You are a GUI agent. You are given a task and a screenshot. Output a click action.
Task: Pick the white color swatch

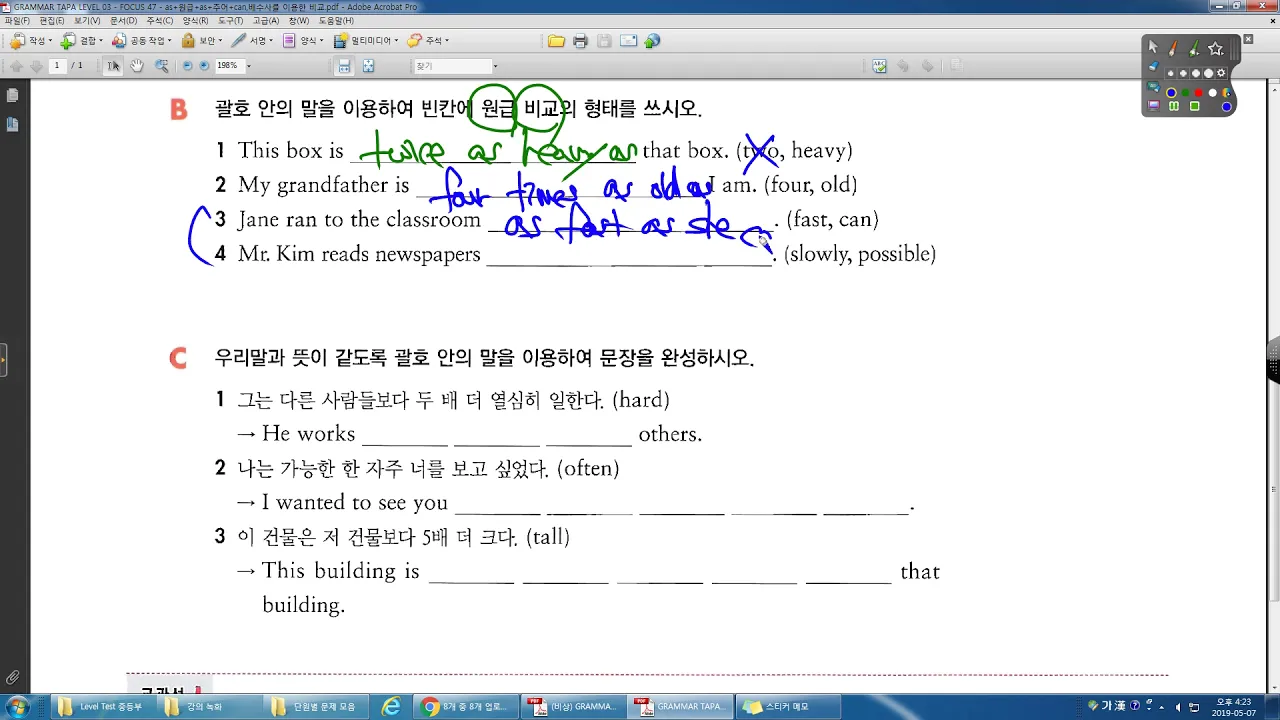point(1212,92)
